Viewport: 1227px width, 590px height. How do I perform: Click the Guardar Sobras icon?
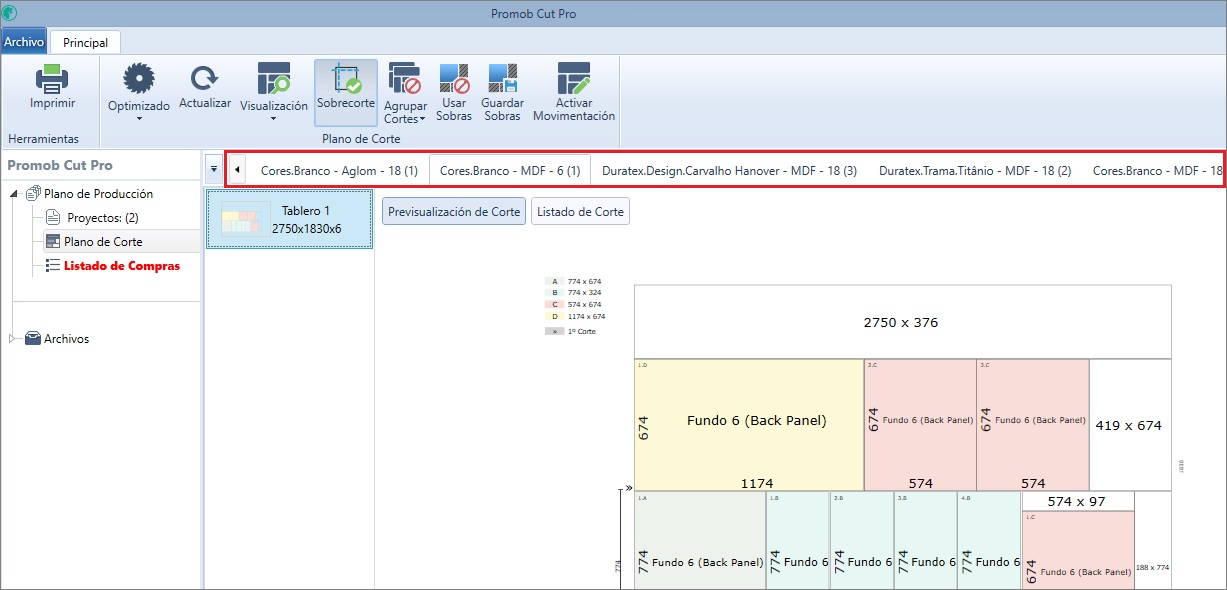point(502,79)
